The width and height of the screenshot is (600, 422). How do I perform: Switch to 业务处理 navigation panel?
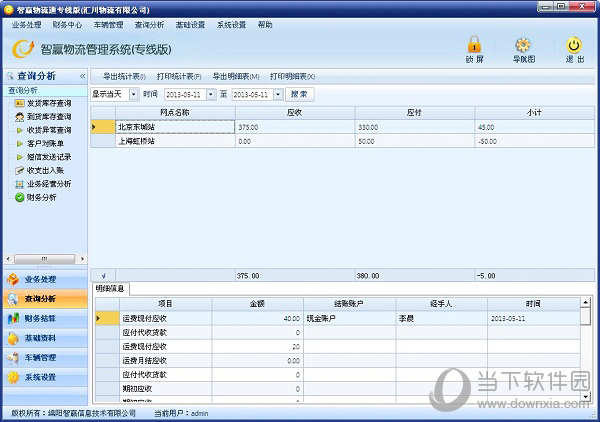click(45, 279)
